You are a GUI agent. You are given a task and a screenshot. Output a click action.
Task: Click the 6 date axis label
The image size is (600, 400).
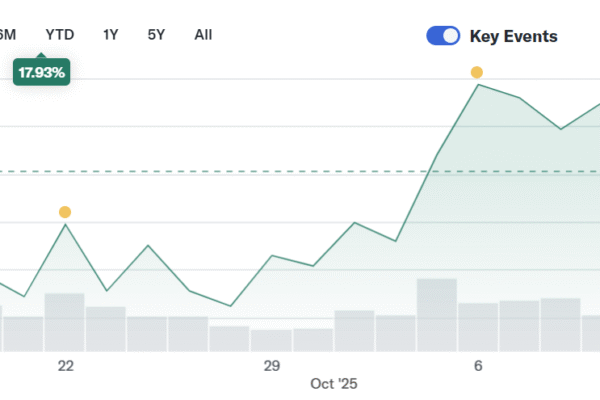coord(477,366)
